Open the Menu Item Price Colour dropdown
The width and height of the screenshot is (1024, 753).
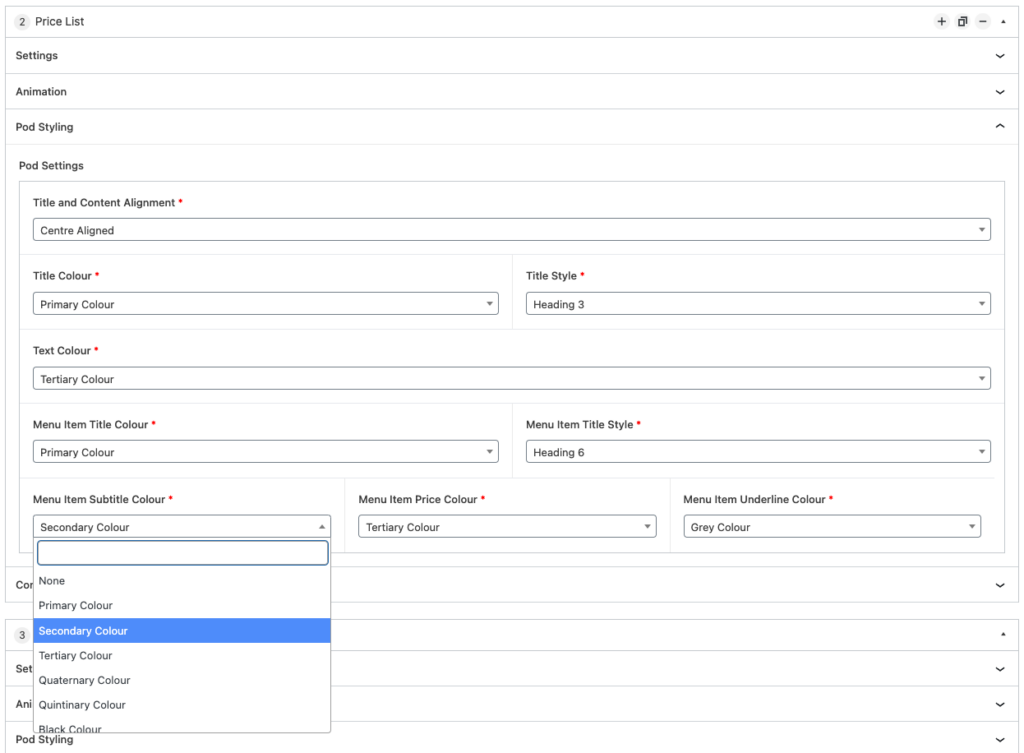point(507,527)
